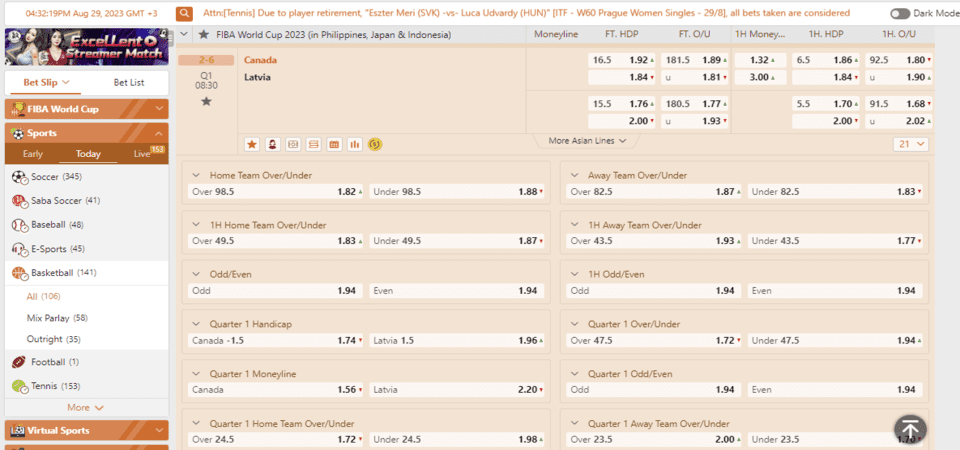Select 1H Moneyline odds 3.00
Screen dimensions: 960x450
coord(761,77)
